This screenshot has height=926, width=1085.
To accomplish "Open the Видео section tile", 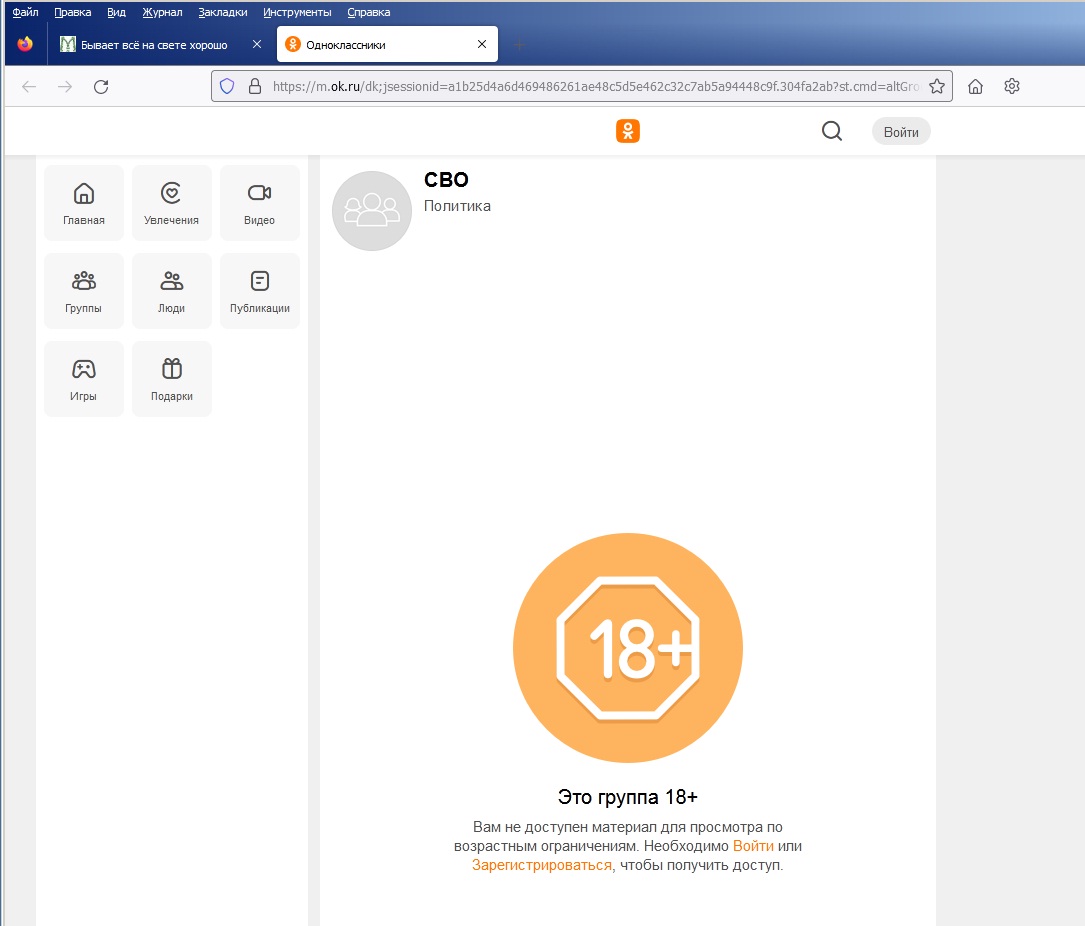I will click(x=259, y=203).
